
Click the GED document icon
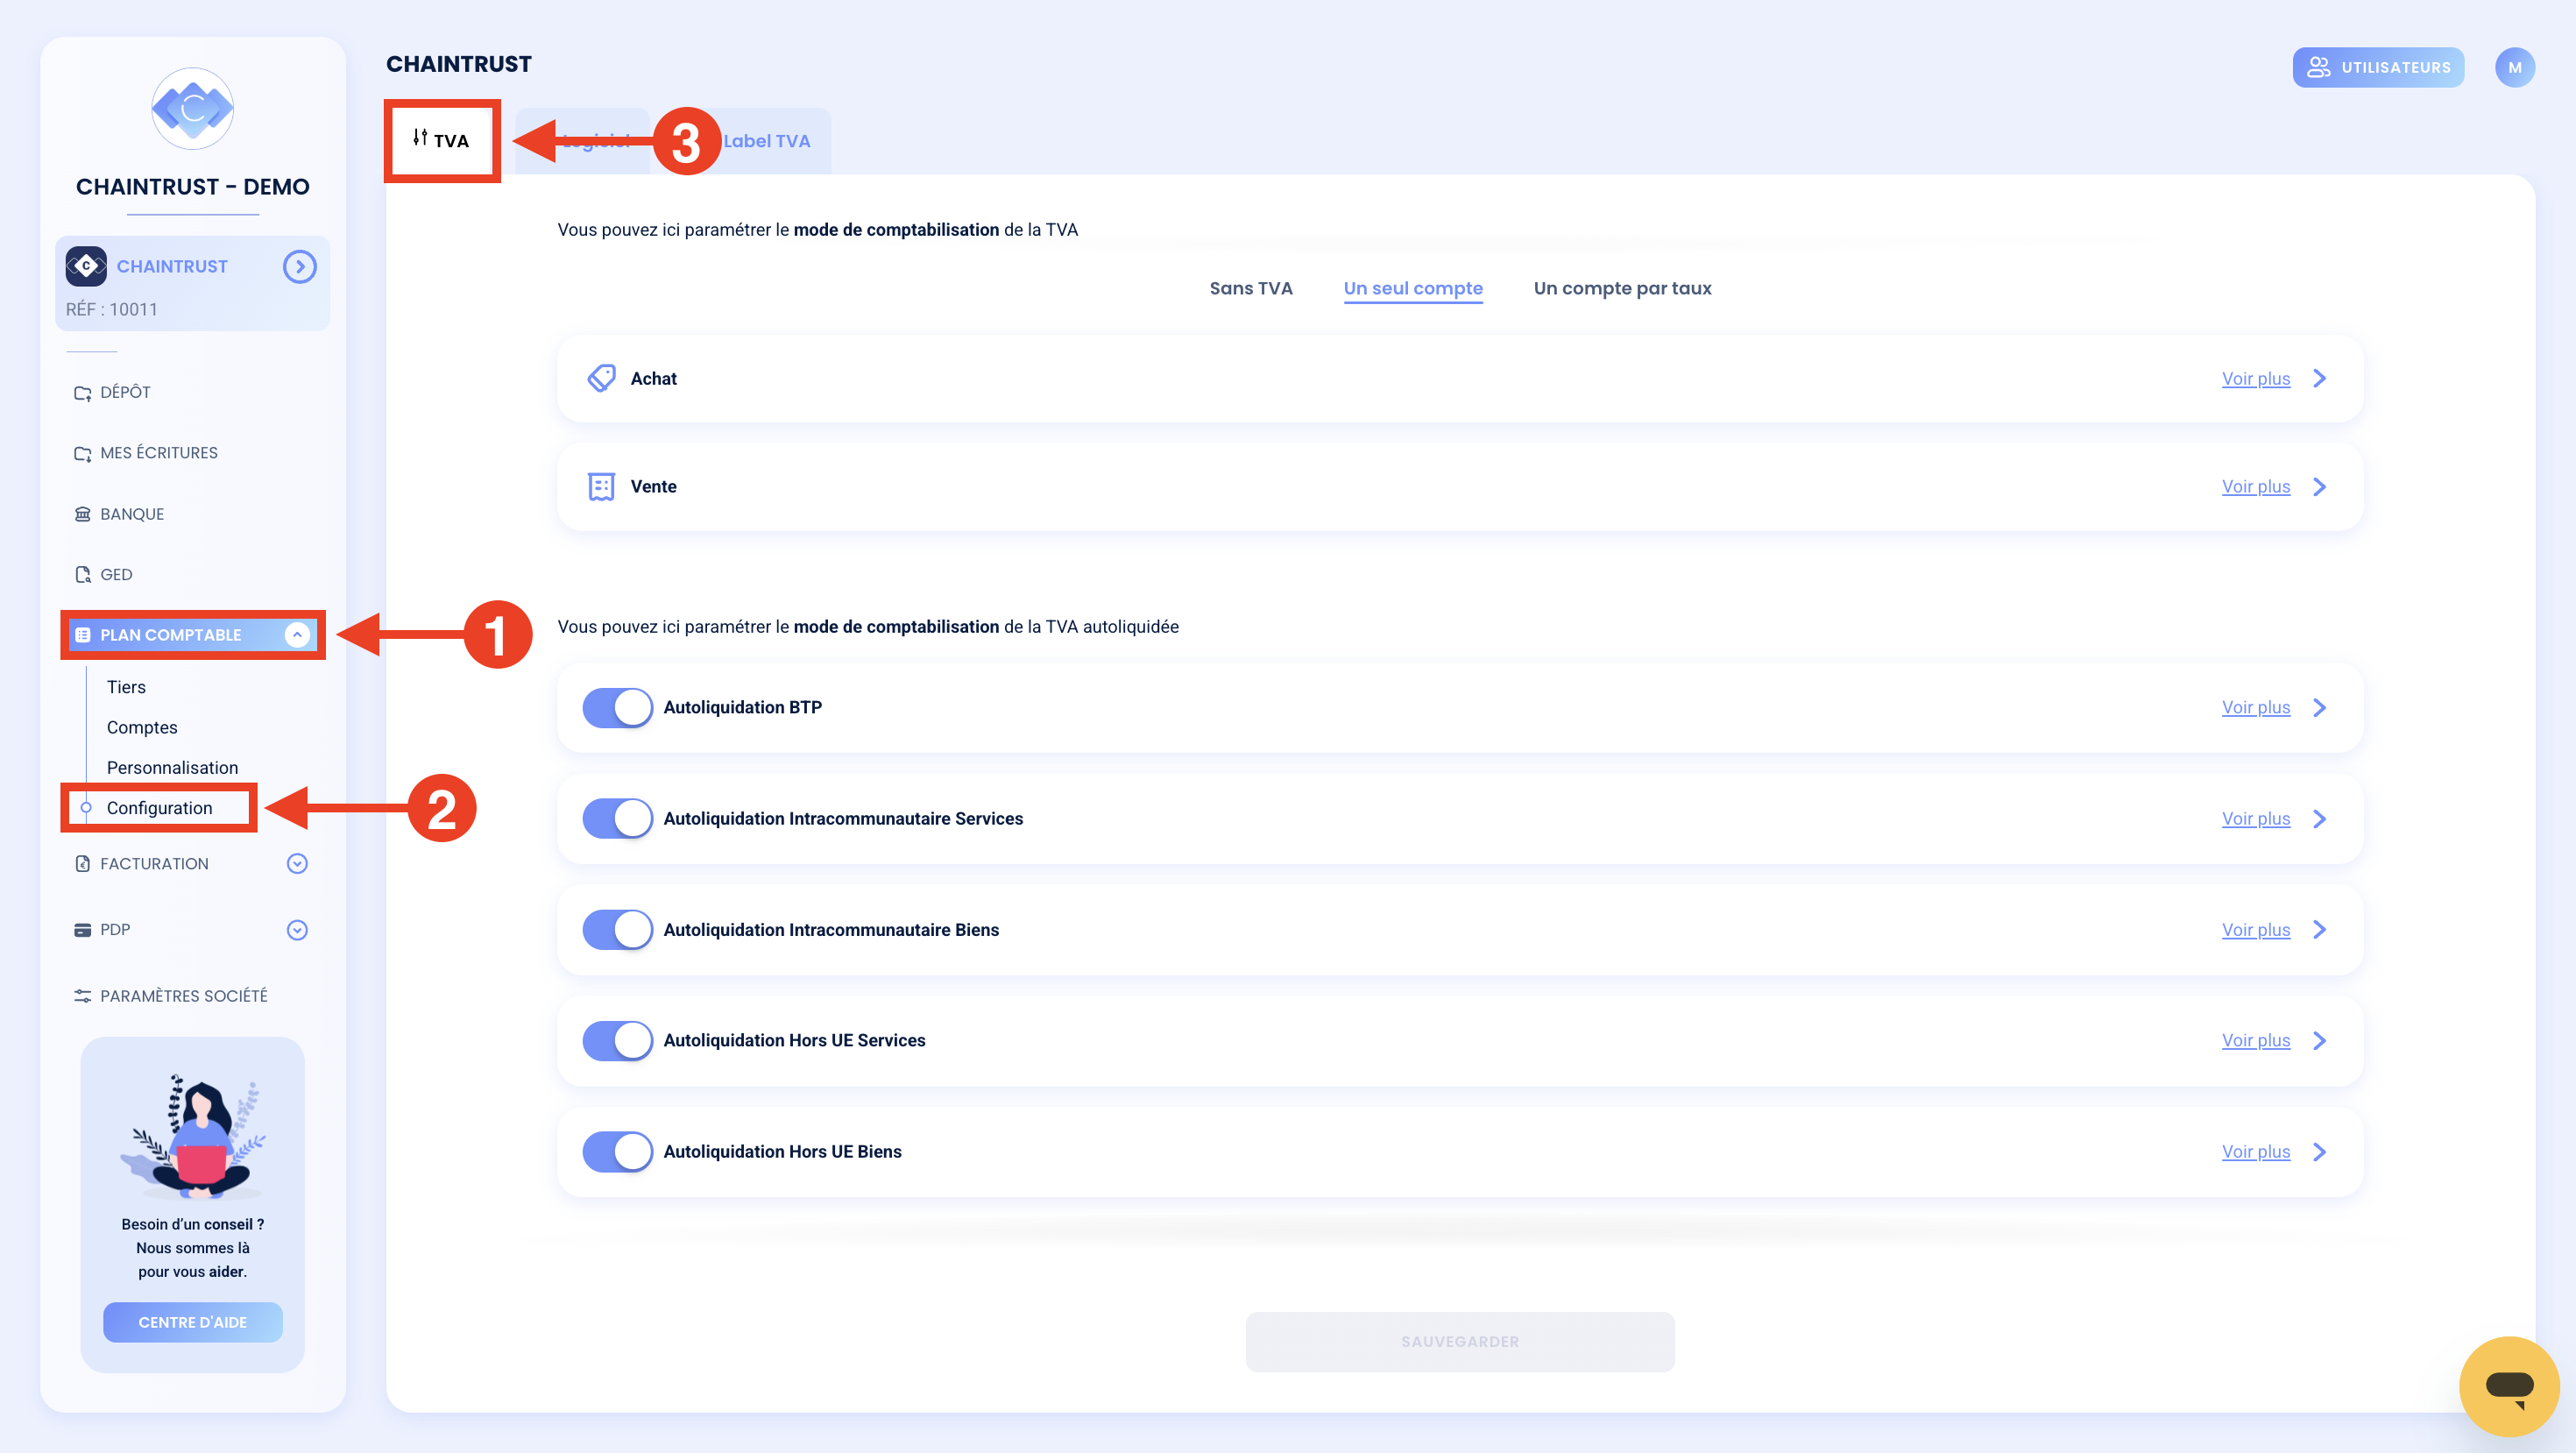coord(83,575)
